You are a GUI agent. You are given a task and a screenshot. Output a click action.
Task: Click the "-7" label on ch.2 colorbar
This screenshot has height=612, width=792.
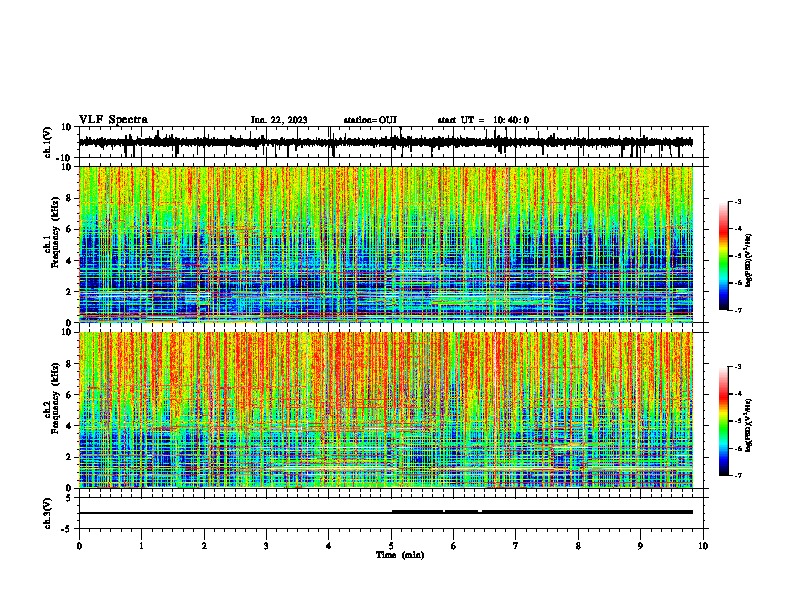738,475
